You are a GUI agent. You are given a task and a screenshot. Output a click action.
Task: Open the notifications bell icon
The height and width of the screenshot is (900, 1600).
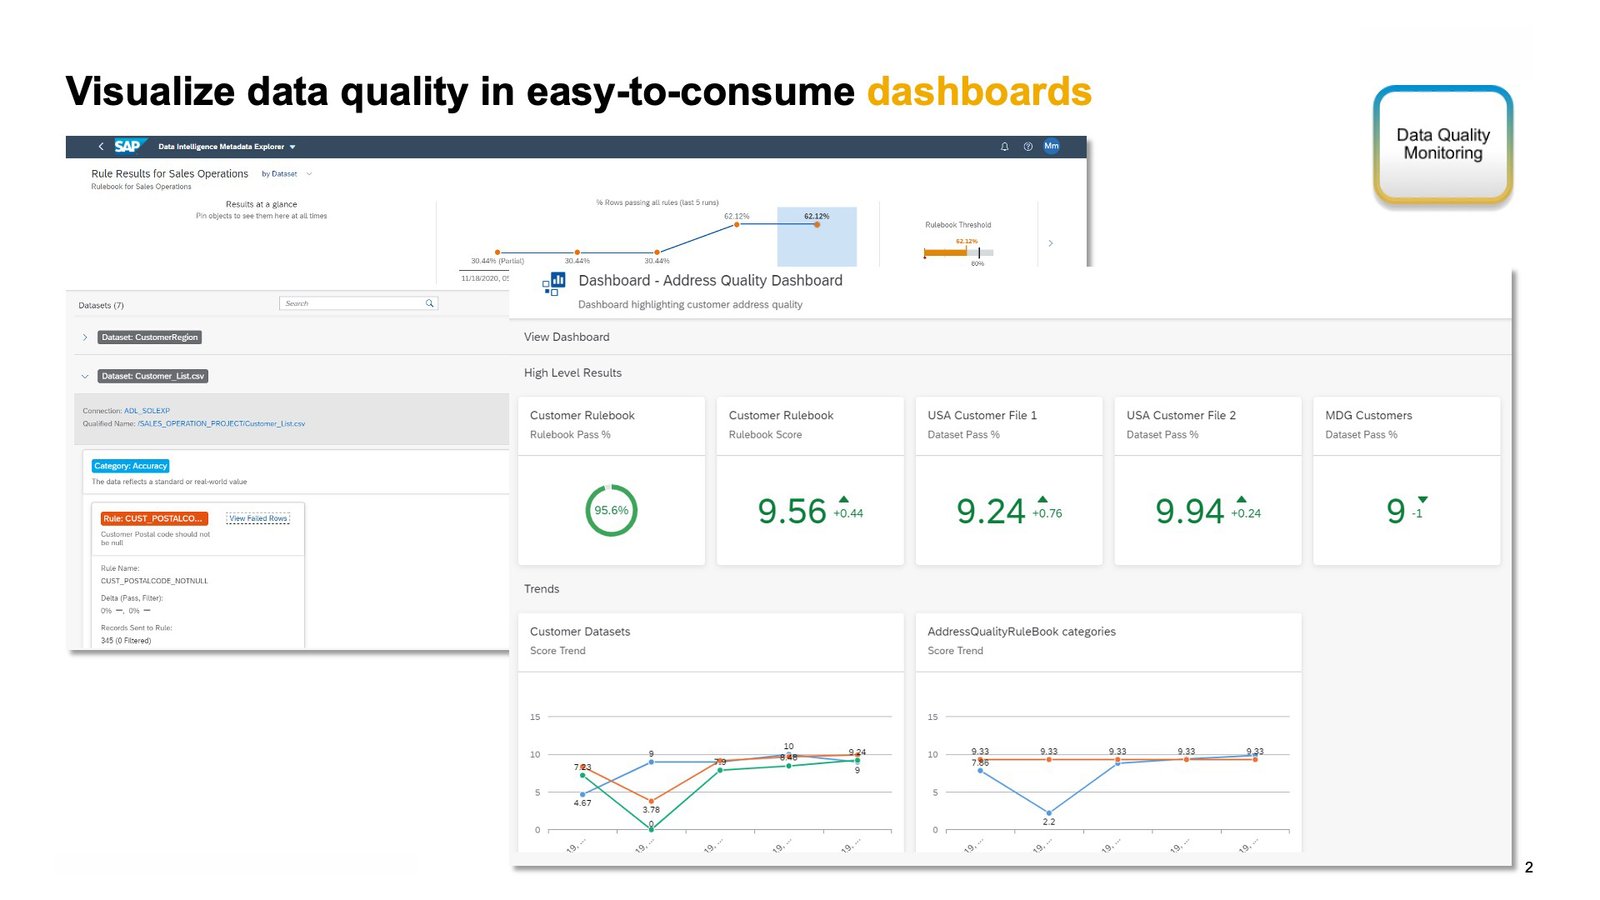click(x=1004, y=146)
